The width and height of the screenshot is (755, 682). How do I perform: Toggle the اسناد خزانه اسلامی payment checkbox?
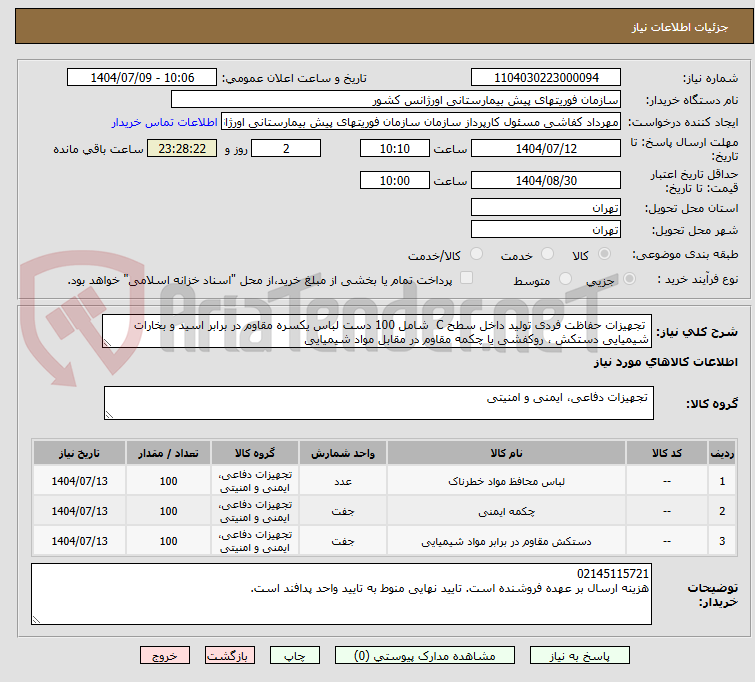pos(466,279)
